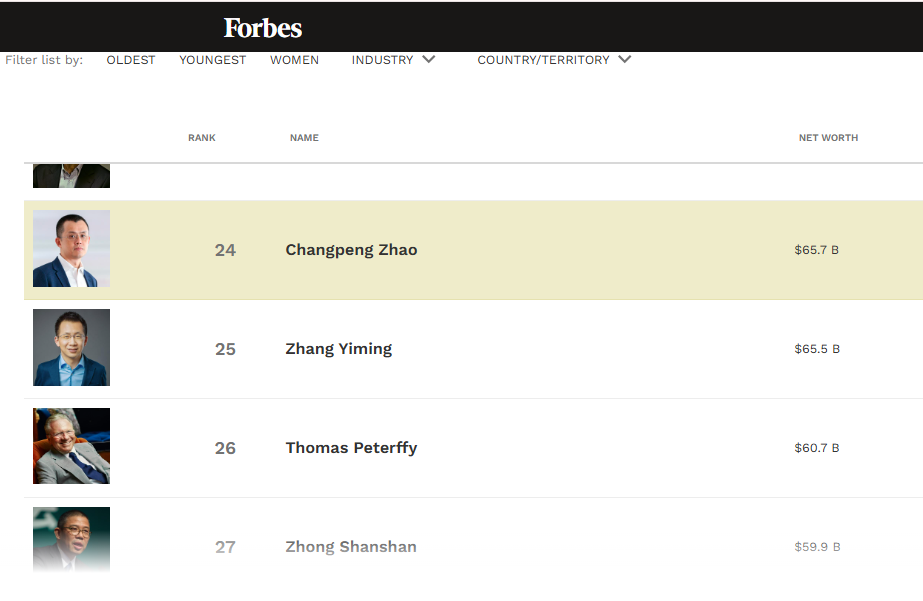The height and width of the screenshot is (601, 923).
Task: Open Zhong Shanshan's photo thumbnail
Action: (x=71, y=540)
